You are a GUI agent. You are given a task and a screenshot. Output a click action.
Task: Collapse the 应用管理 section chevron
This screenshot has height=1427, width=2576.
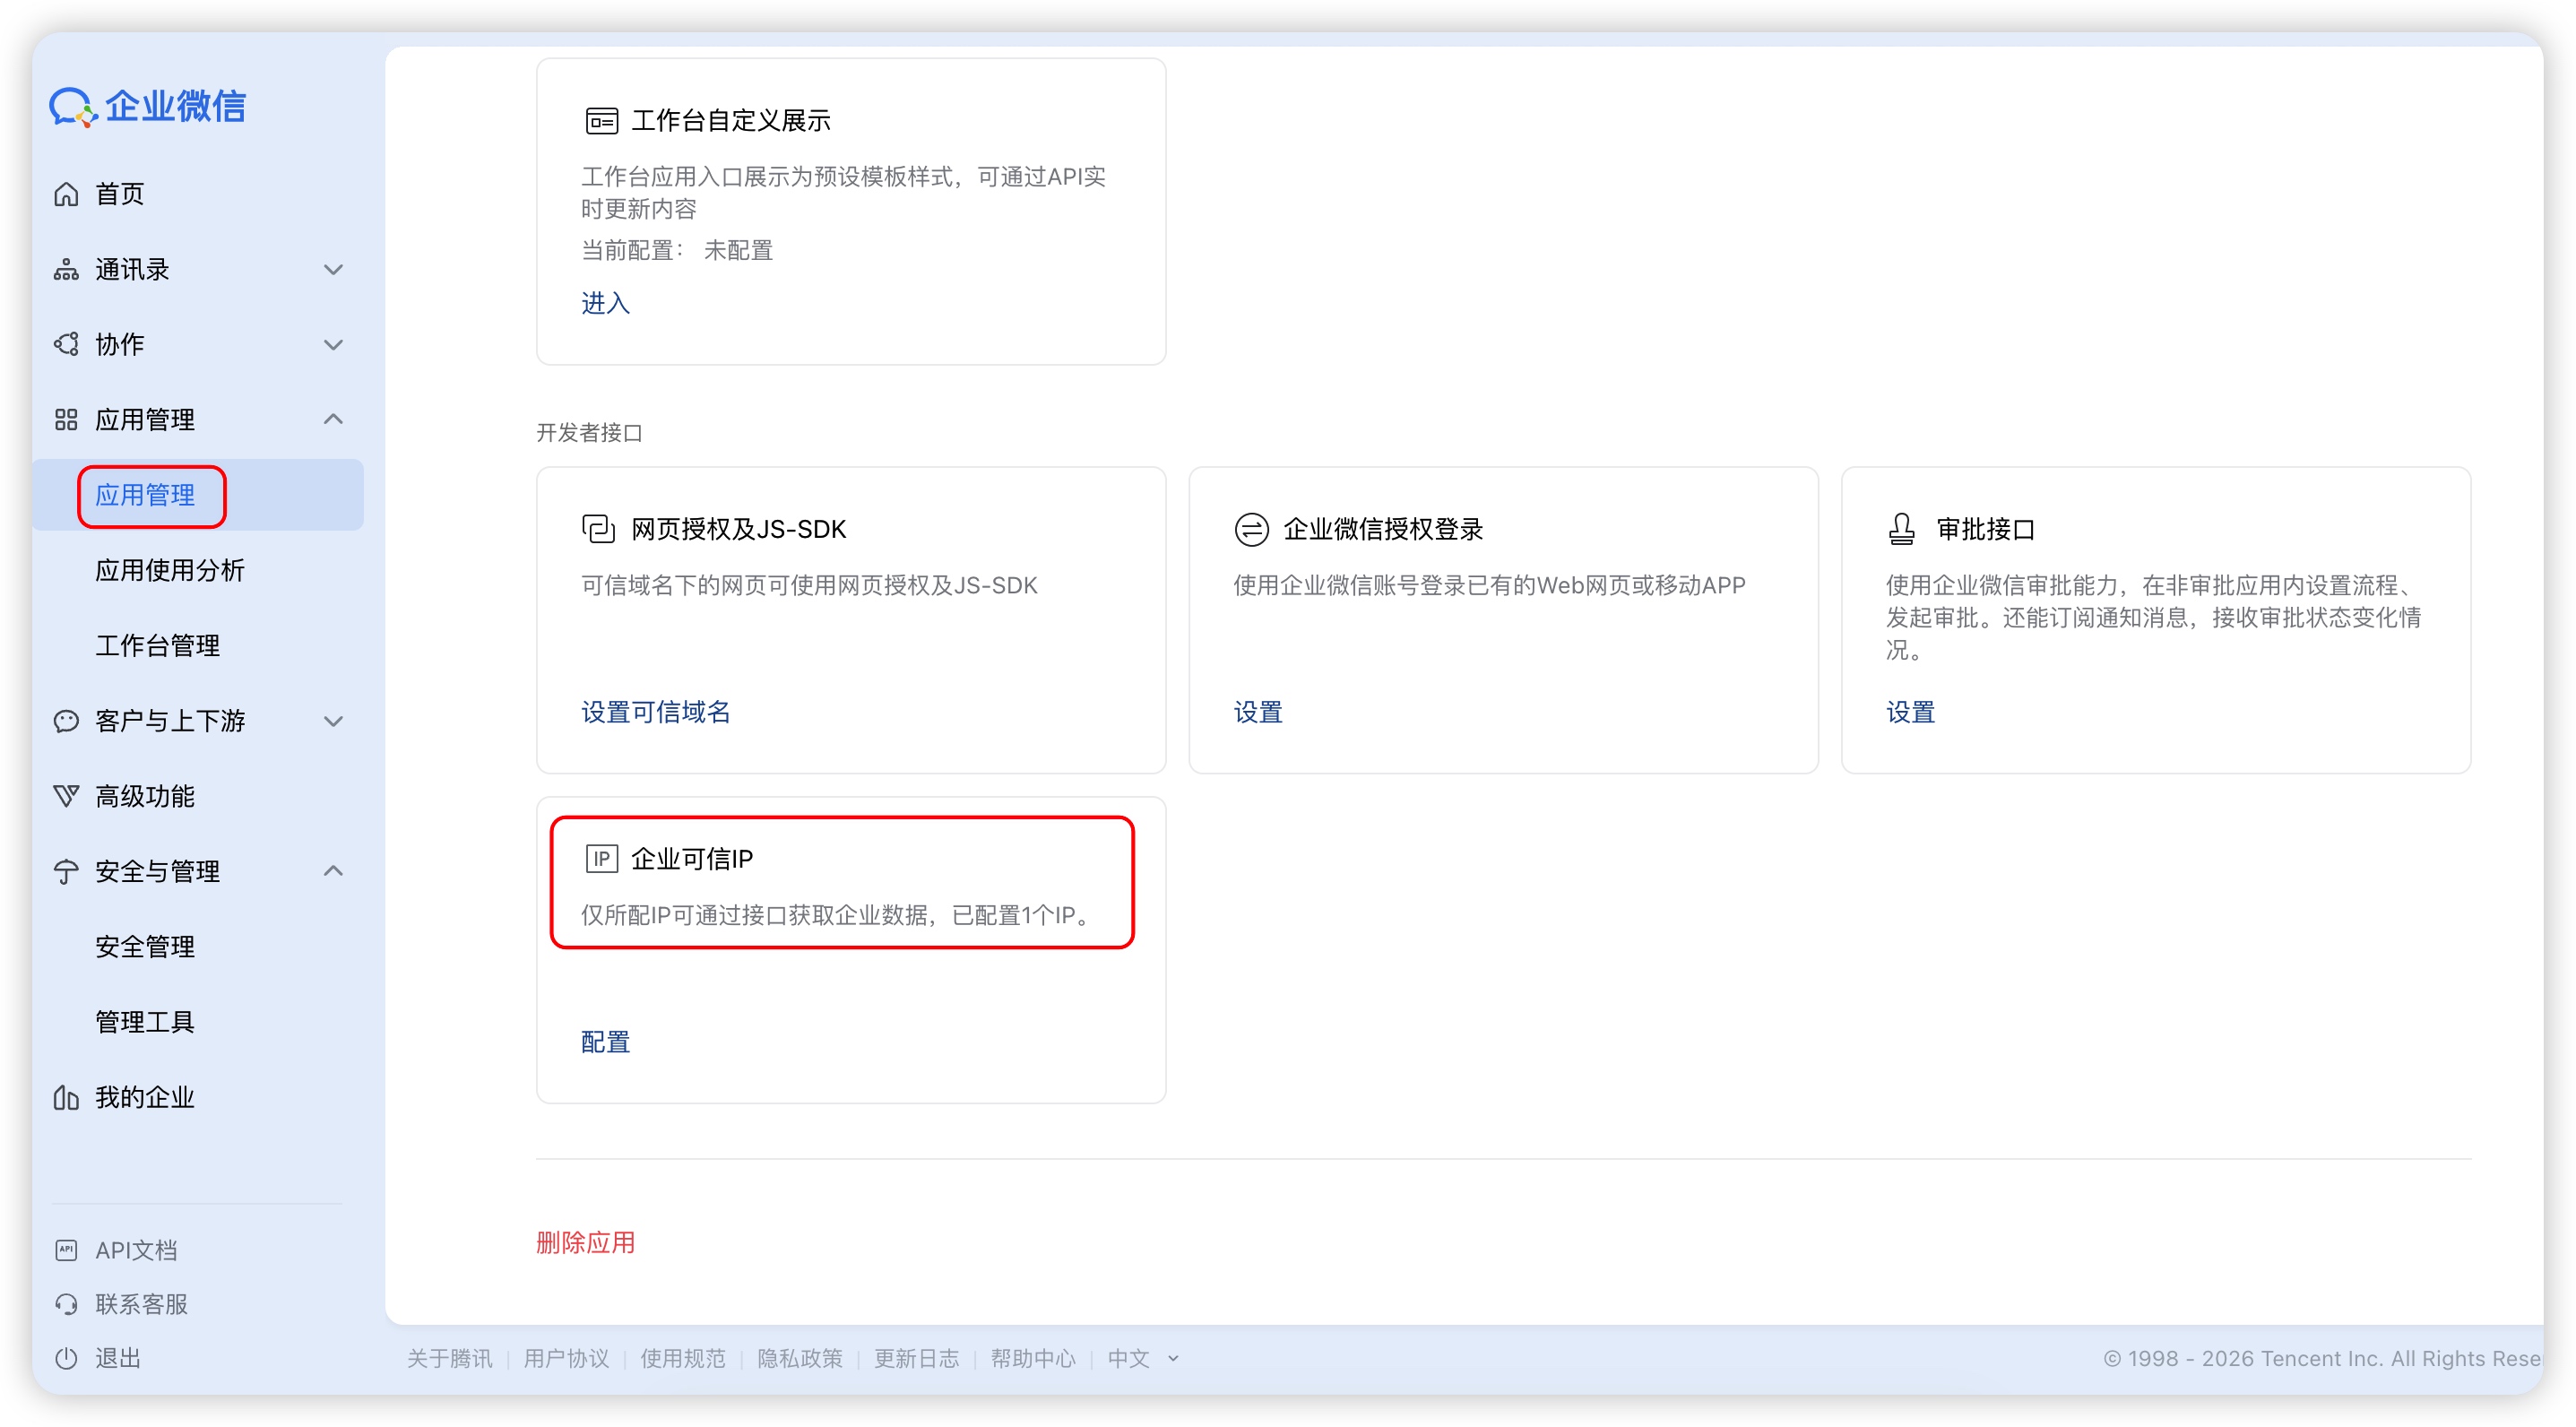tap(333, 419)
